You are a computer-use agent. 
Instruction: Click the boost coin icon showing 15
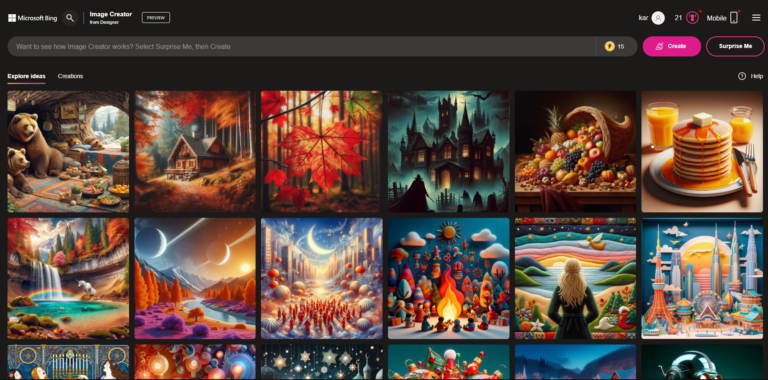click(x=610, y=47)
